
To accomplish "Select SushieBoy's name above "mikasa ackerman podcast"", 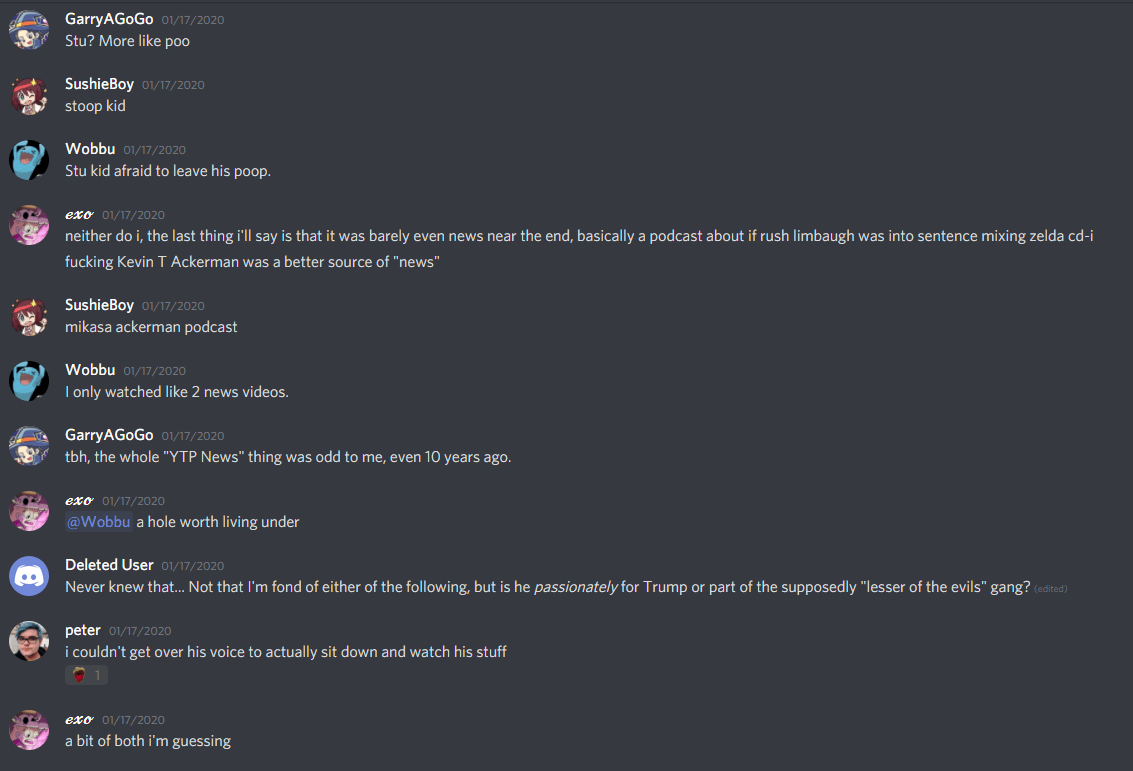I will pyautogui.click(x=99, y=305).
